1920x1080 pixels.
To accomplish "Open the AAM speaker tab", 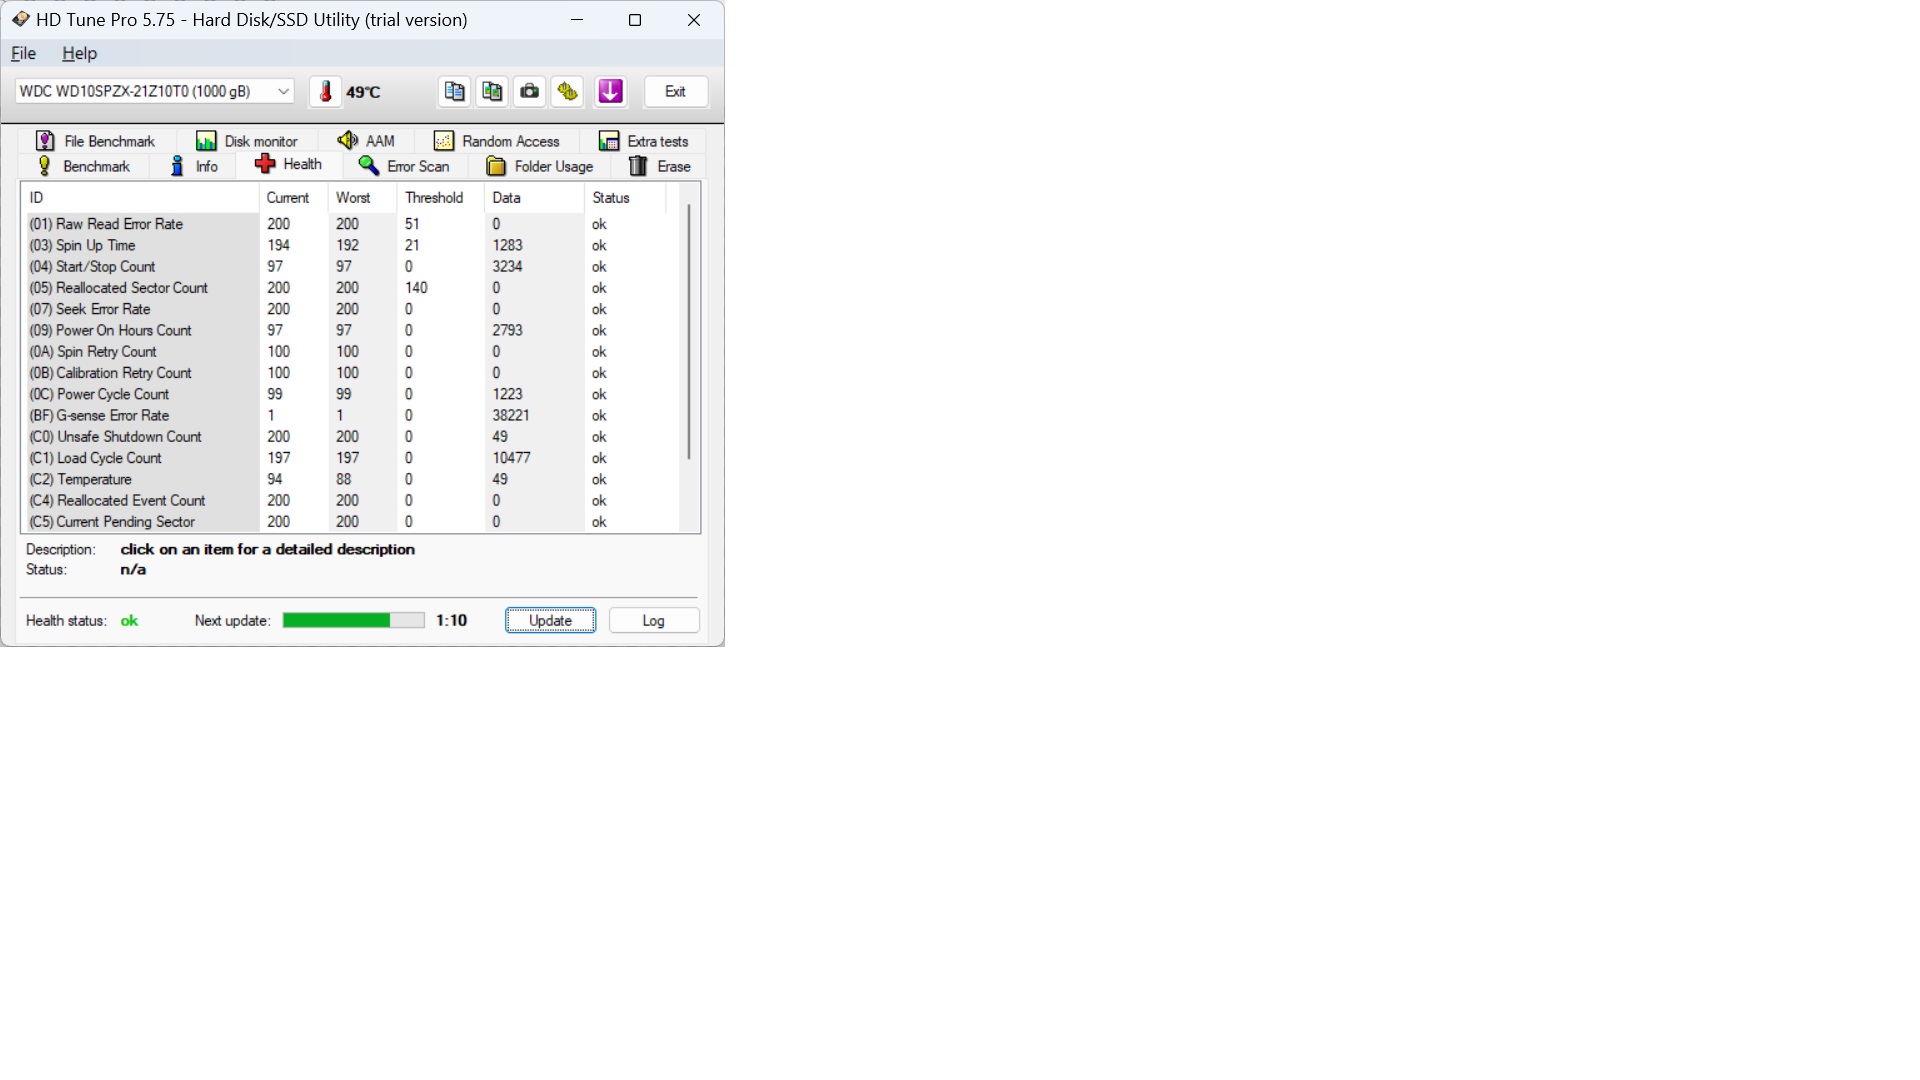I will point(366,141).
